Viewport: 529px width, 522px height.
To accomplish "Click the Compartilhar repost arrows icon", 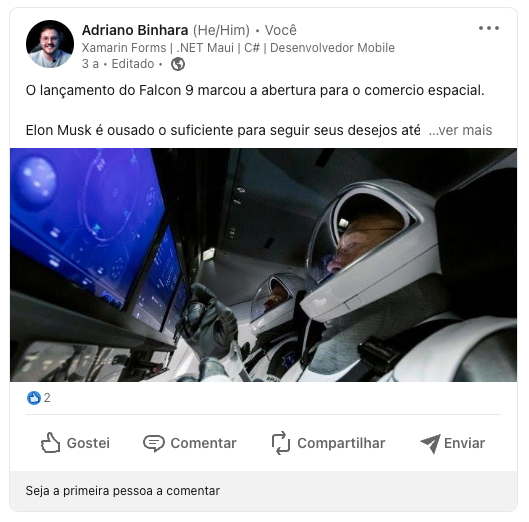I will [281, 443].
